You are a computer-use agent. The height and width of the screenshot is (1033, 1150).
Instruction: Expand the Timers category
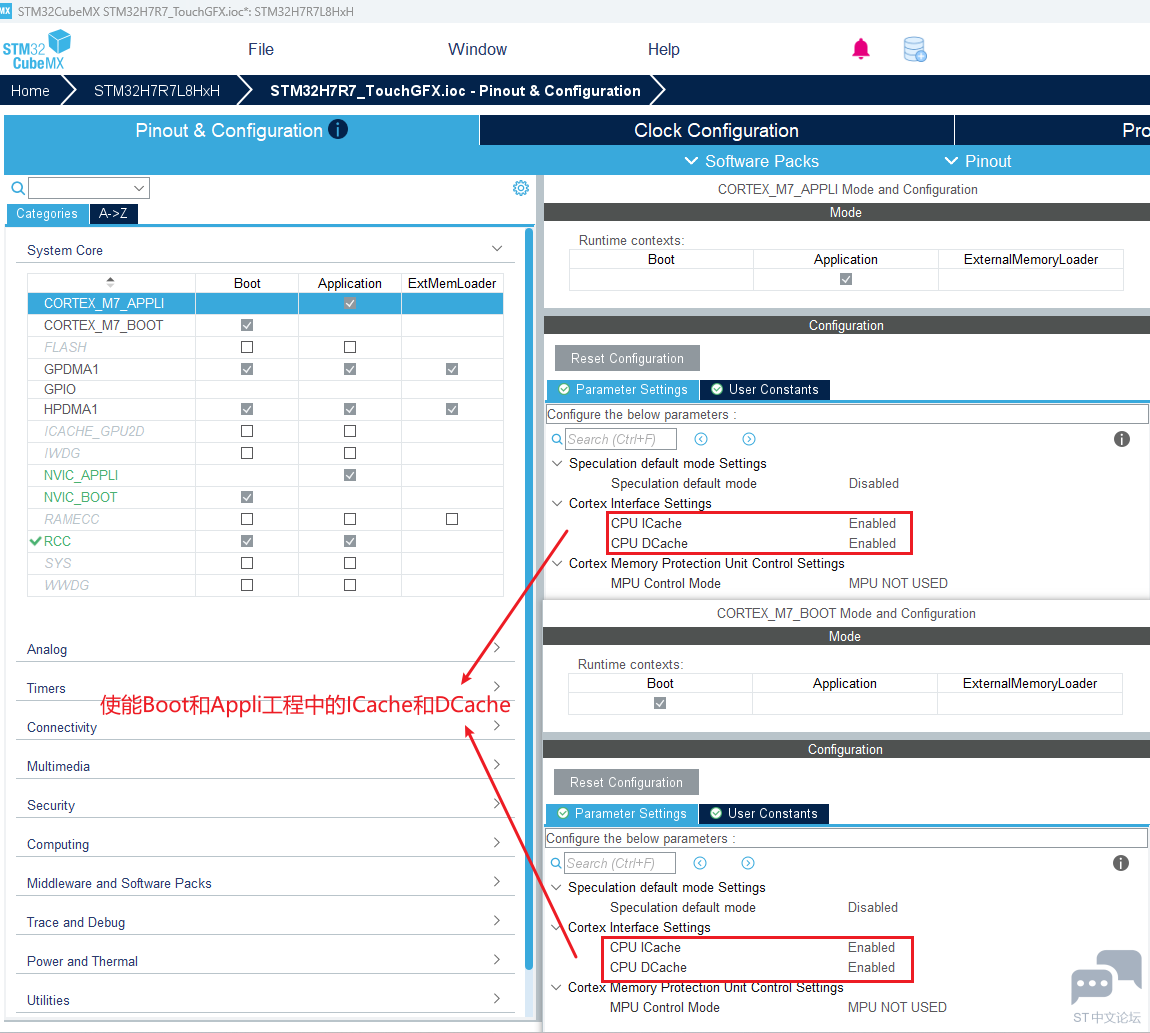pos(497,687)
